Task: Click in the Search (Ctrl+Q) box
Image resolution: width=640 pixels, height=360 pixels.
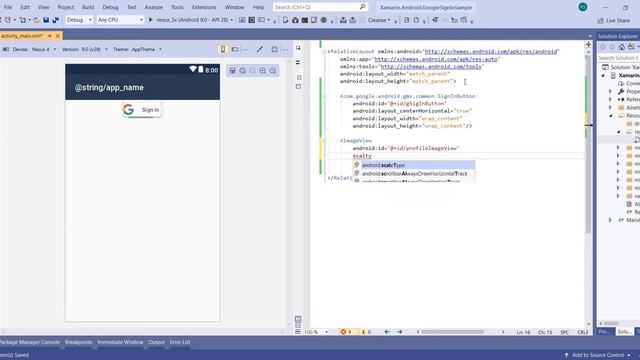Action: click(320, 7)
